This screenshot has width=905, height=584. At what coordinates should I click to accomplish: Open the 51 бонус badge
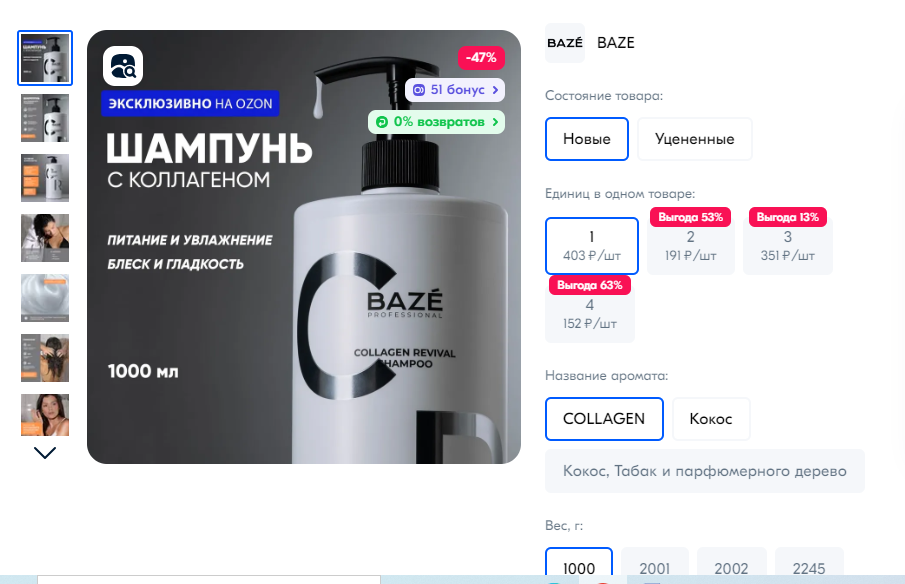(455, 90)
